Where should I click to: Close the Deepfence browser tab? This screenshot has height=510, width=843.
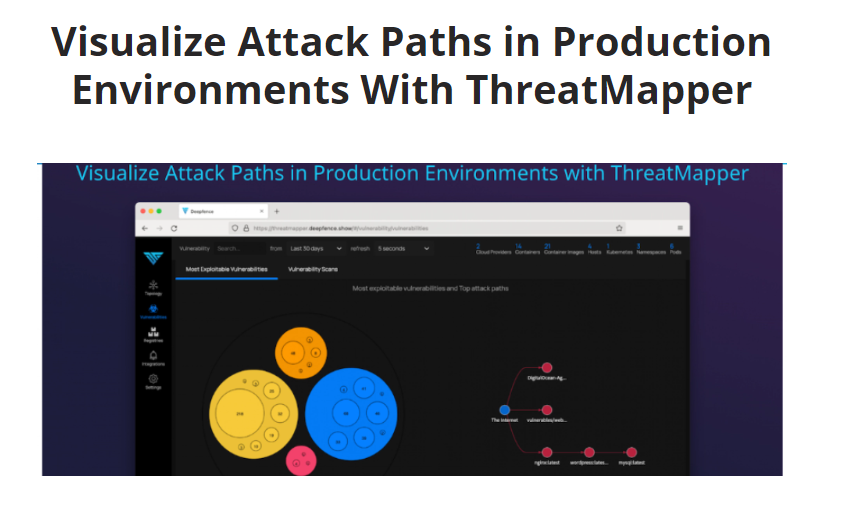(x=262, y=212)
